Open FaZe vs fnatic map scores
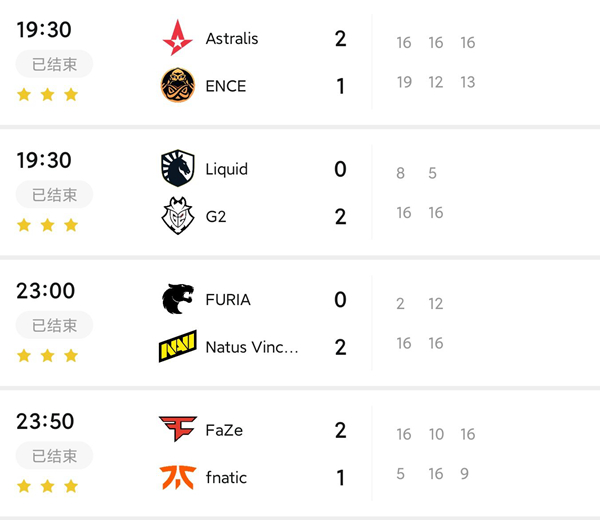The image size is (600, 520). [436, 454]
